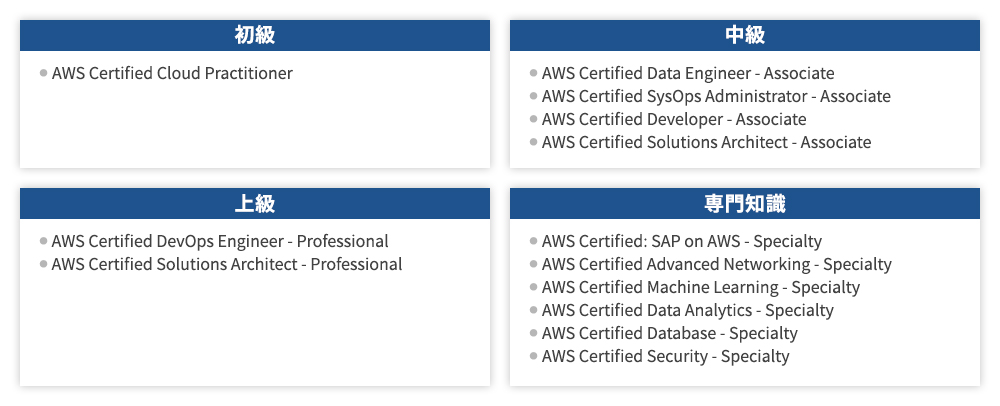The height and width of the screenshot is (406, 1000).
Task: Click bullet beside DevOps Engineer - Professional
Action: [x=44, y=241]
